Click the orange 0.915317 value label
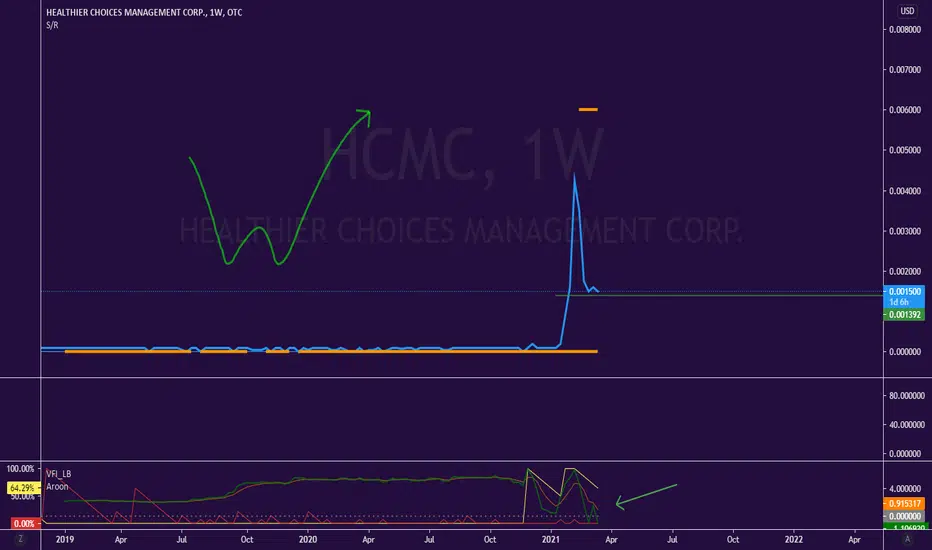The height and width of the screenshot is (550, 932). pyautogui.click(x=904, y=504)
